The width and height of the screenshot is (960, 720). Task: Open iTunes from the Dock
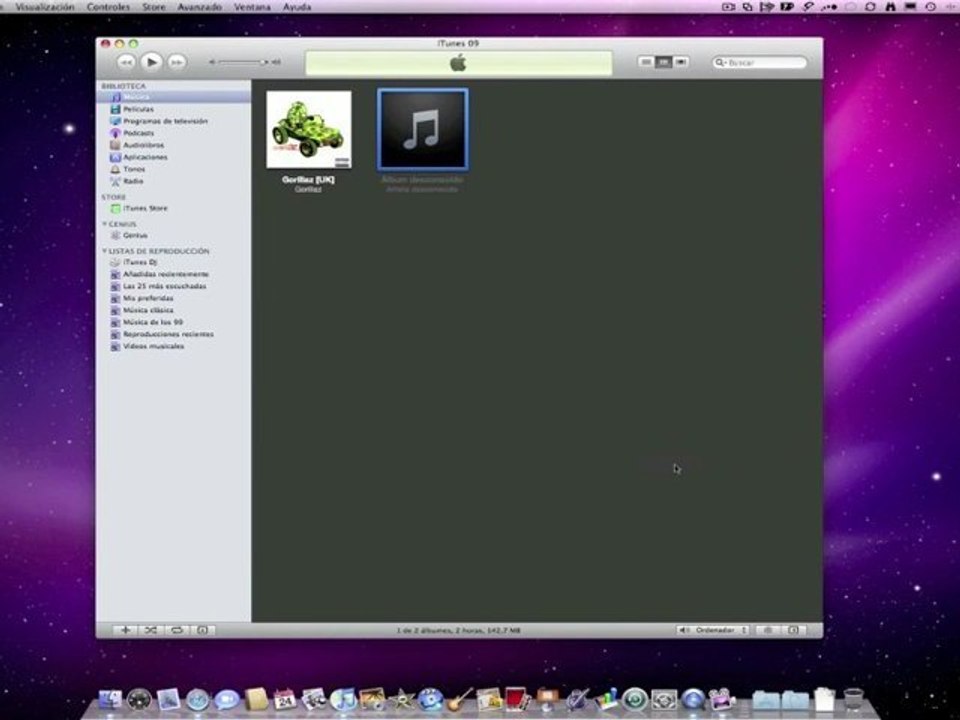pos(343,699)
